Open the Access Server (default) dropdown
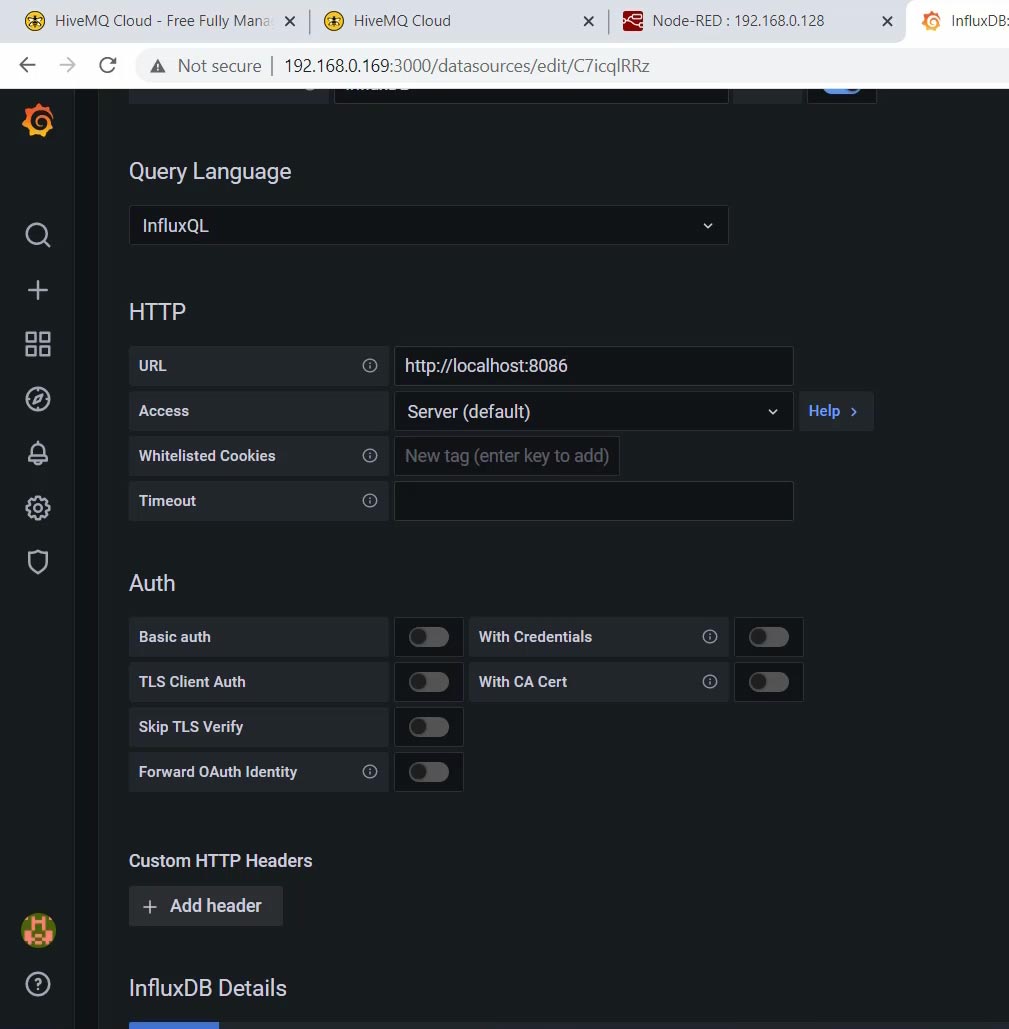 coord(594,411)
